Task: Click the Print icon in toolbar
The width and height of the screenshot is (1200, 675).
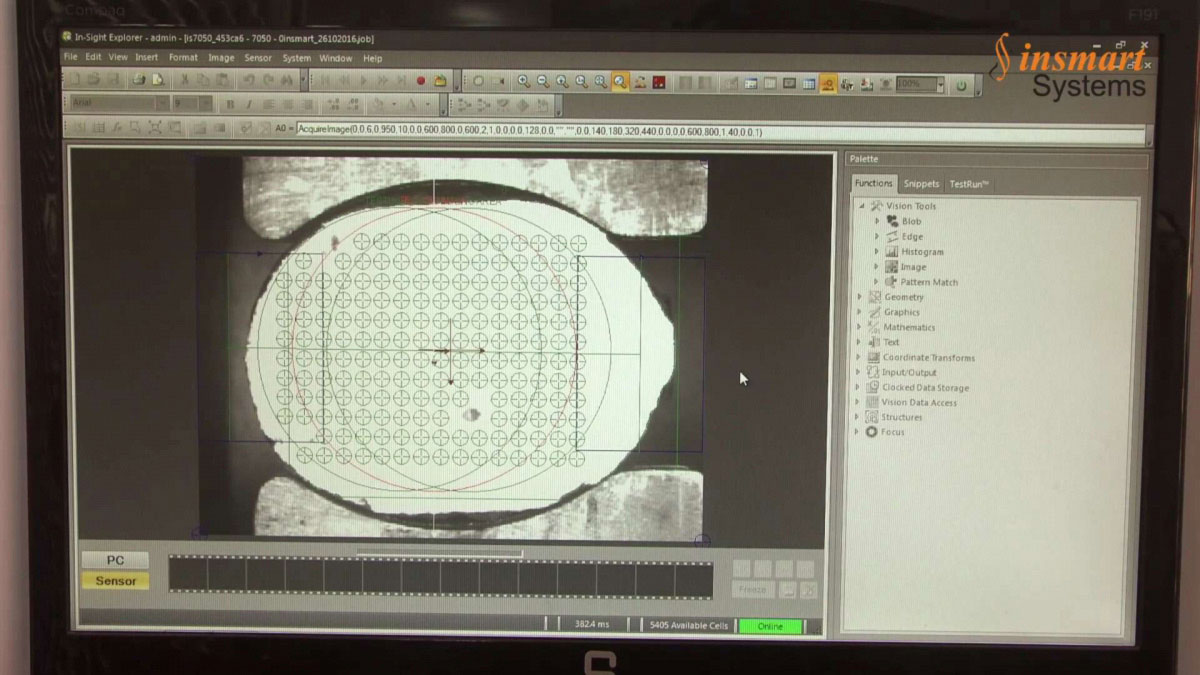Action: click(139, 80)
